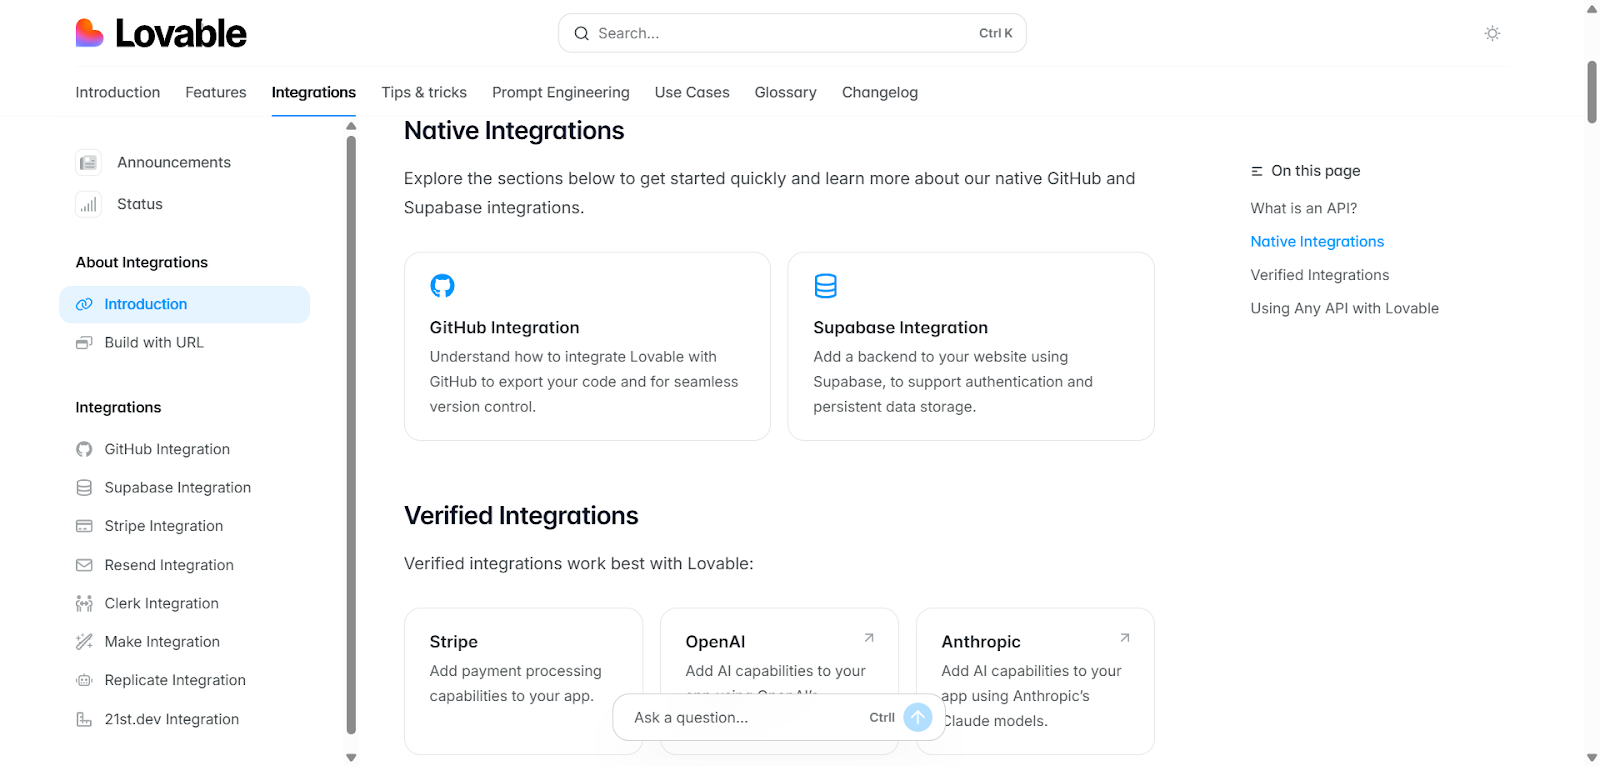Open the Search field
The height and width of the screenshot is (766, 1600).
792,33
